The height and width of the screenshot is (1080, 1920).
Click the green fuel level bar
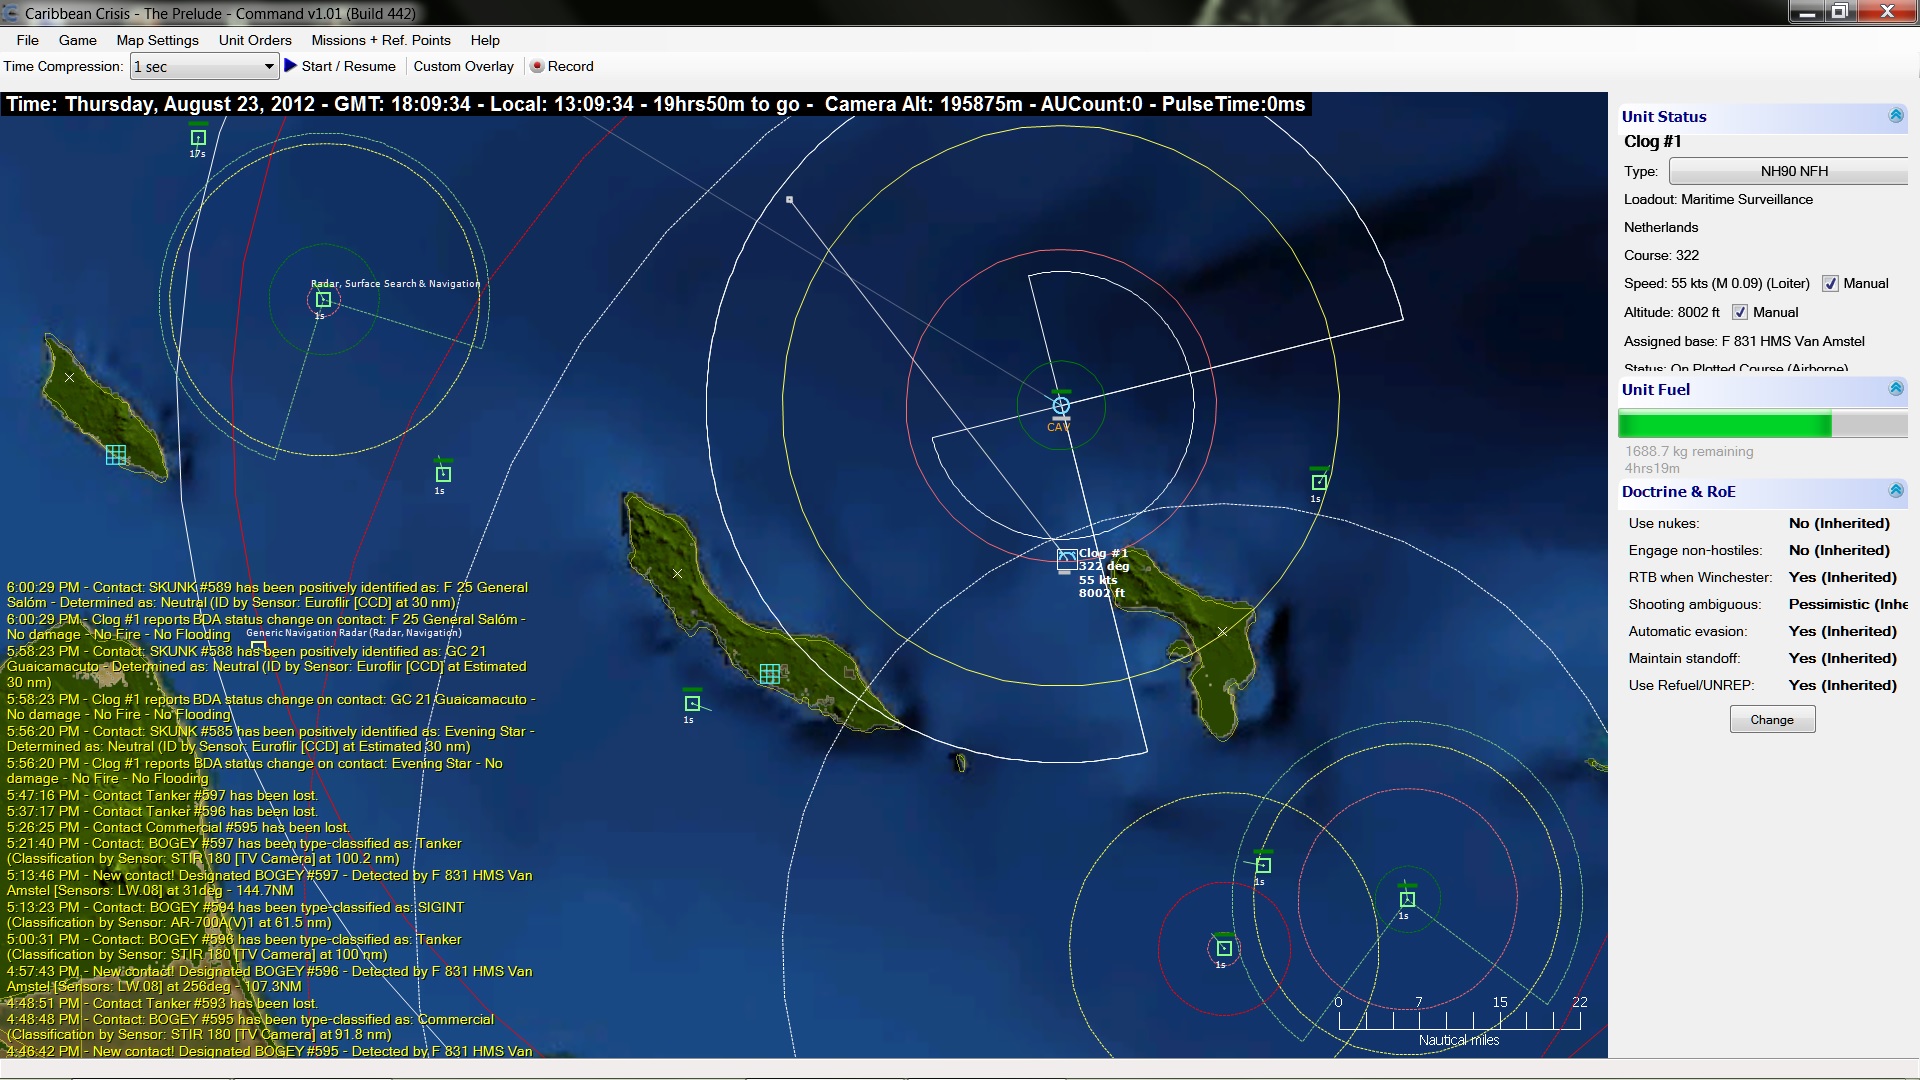point(1724,424)
